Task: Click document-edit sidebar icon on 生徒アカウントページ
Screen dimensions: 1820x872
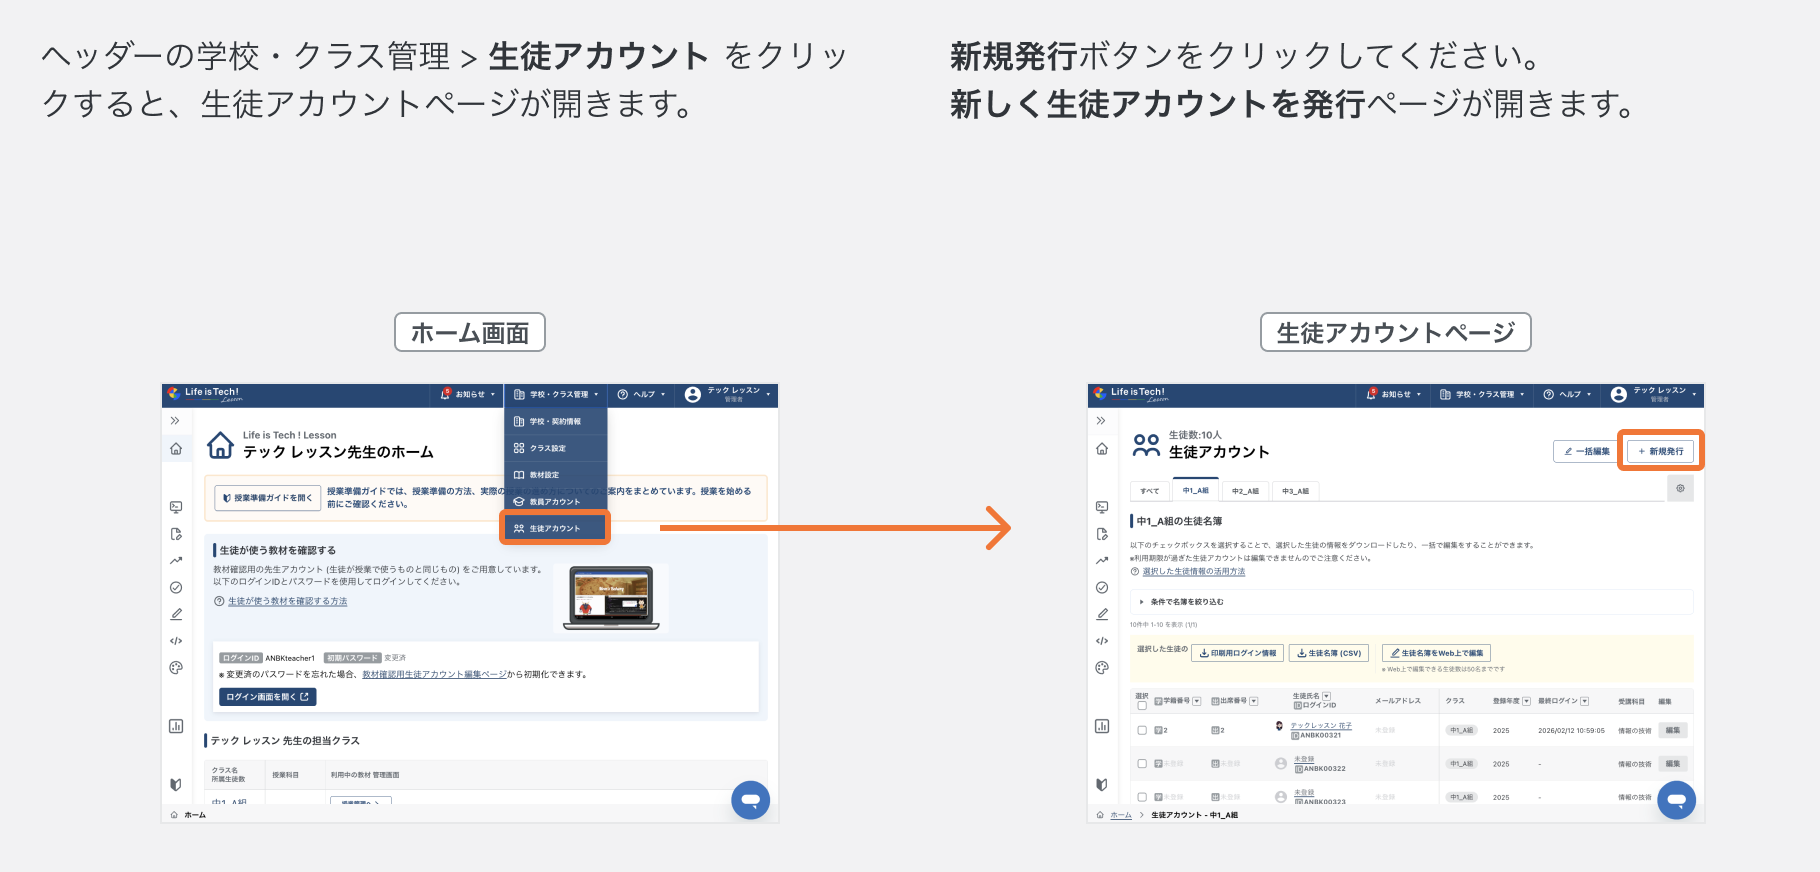Action: click(x=1102, y=534)
